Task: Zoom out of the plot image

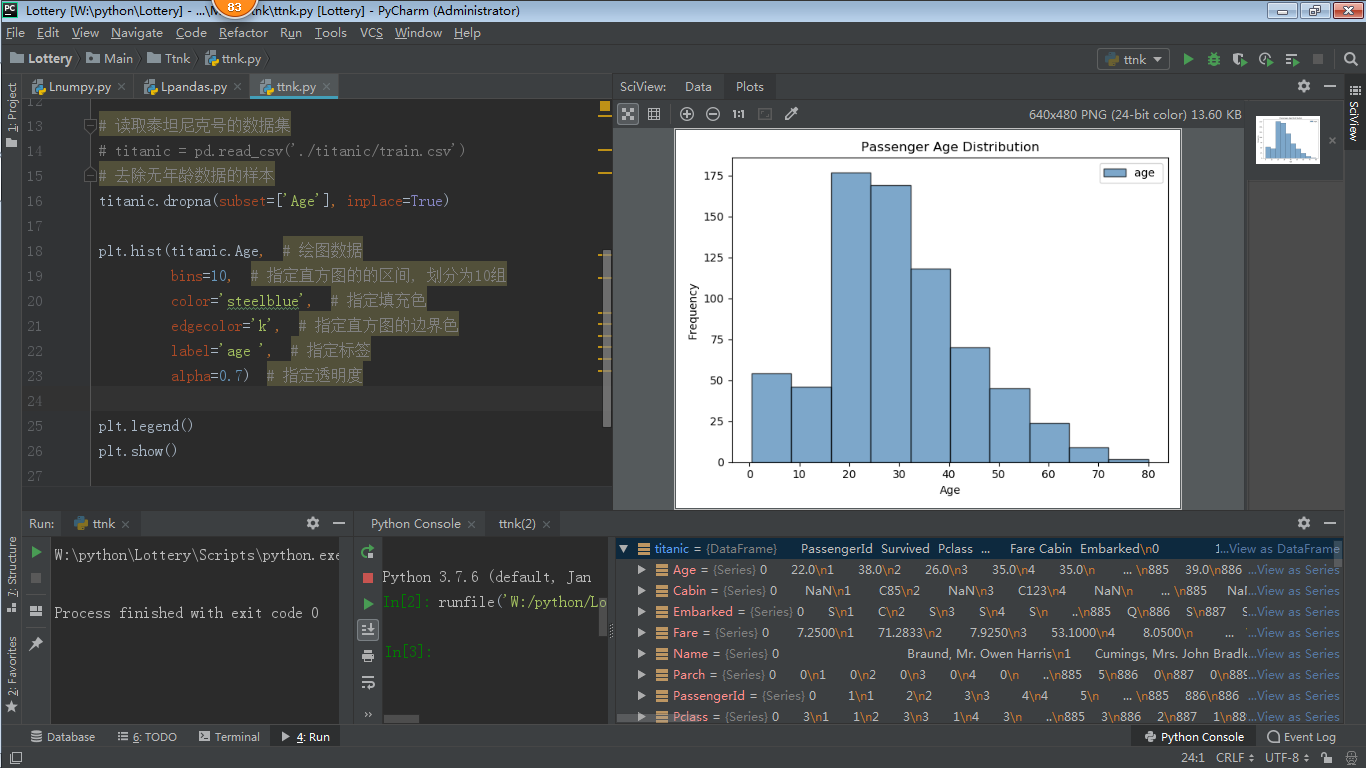Action: pyautogui.click(x=713, y=114)
